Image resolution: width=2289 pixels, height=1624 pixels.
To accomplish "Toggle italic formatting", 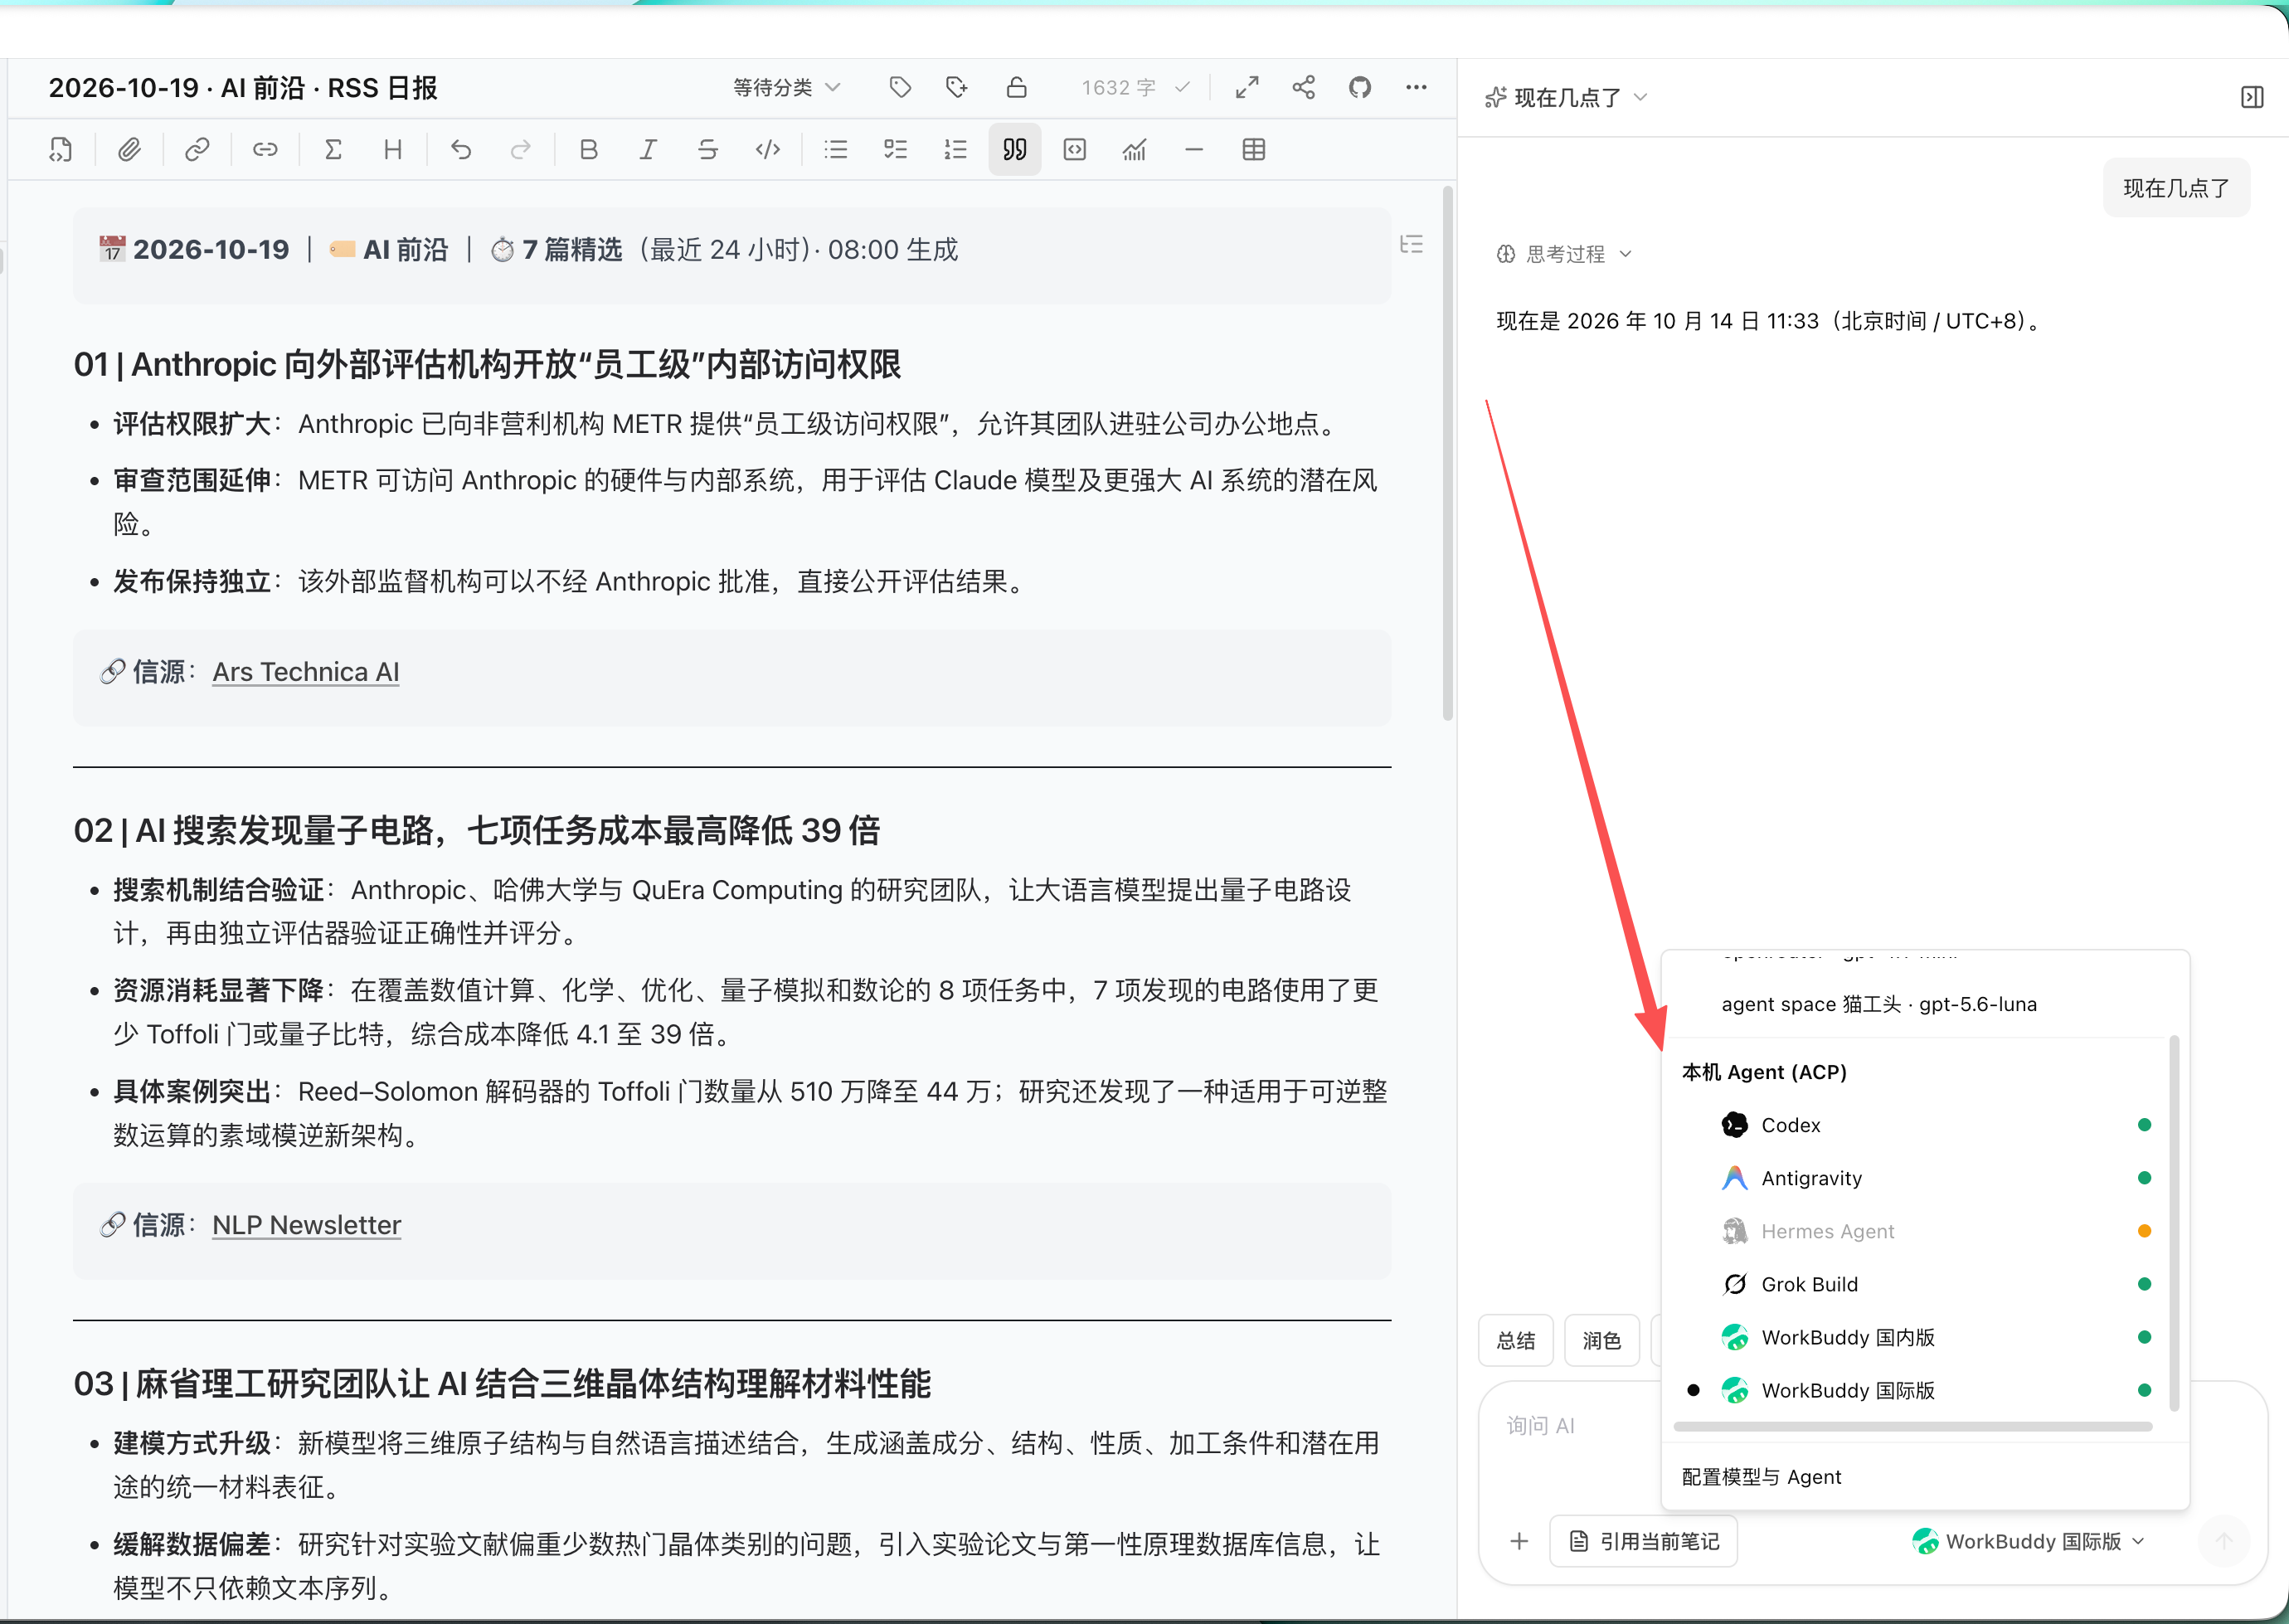I will 648,150.
